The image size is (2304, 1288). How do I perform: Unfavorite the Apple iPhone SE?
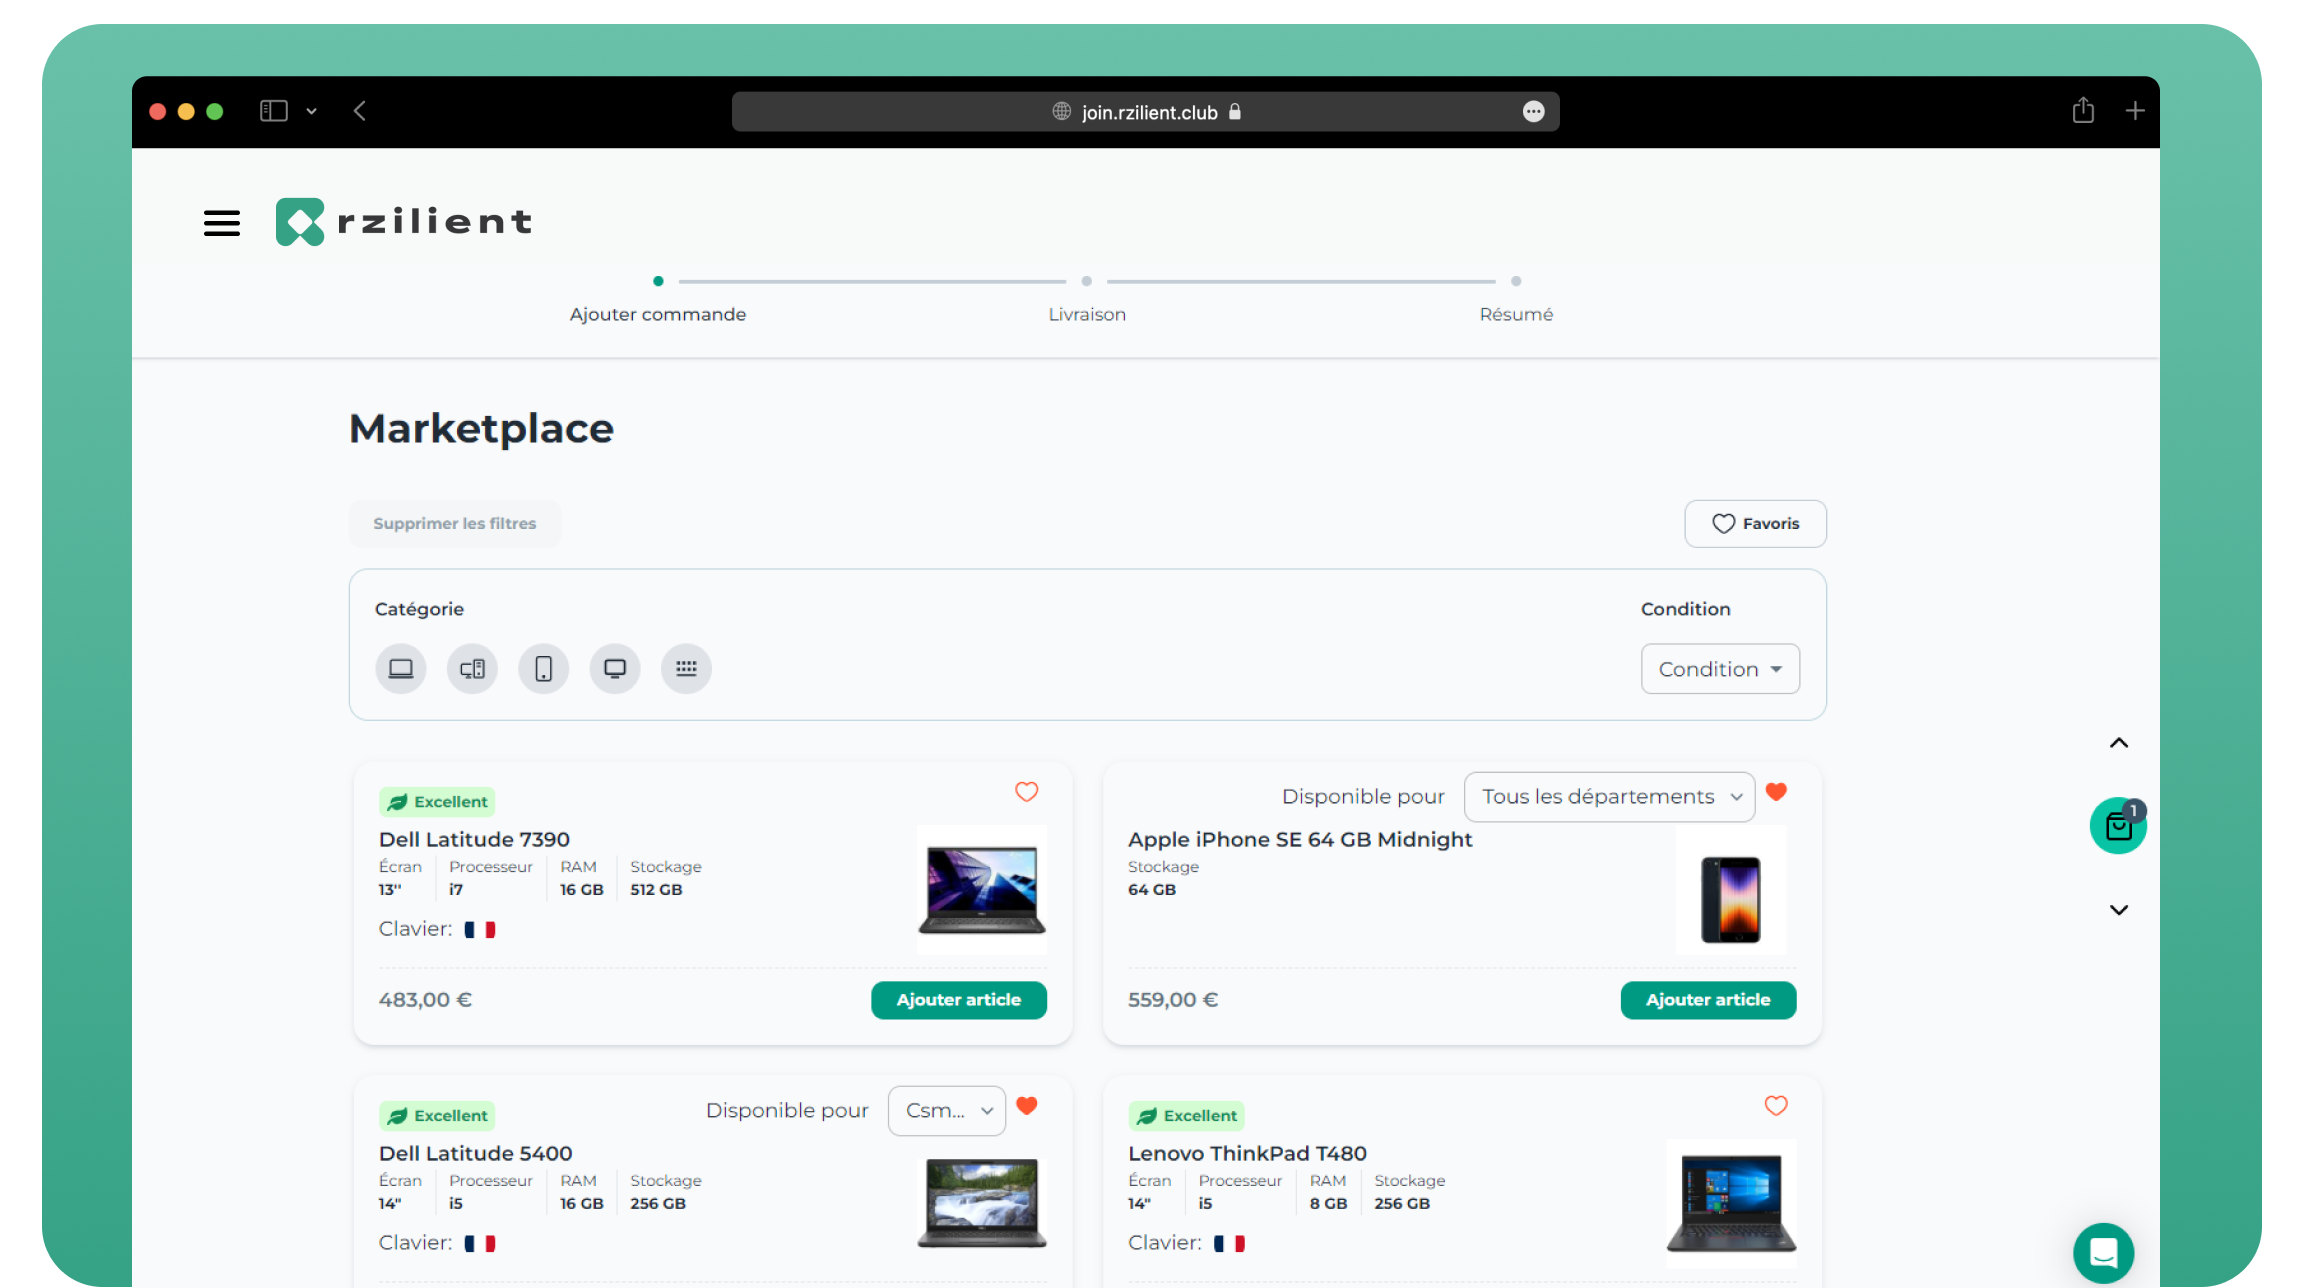[1776, 792]
